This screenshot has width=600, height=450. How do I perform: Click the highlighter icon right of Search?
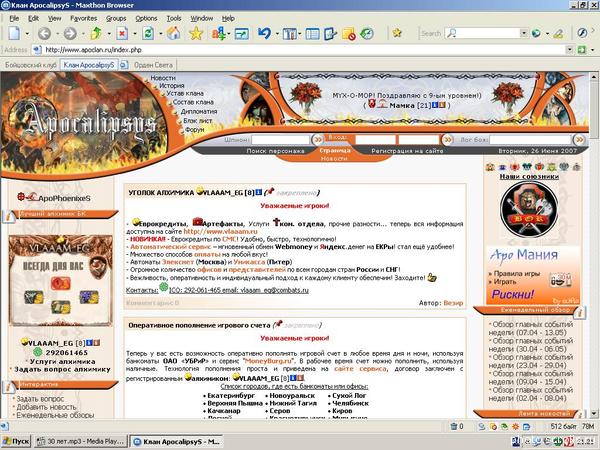[558, 34]
